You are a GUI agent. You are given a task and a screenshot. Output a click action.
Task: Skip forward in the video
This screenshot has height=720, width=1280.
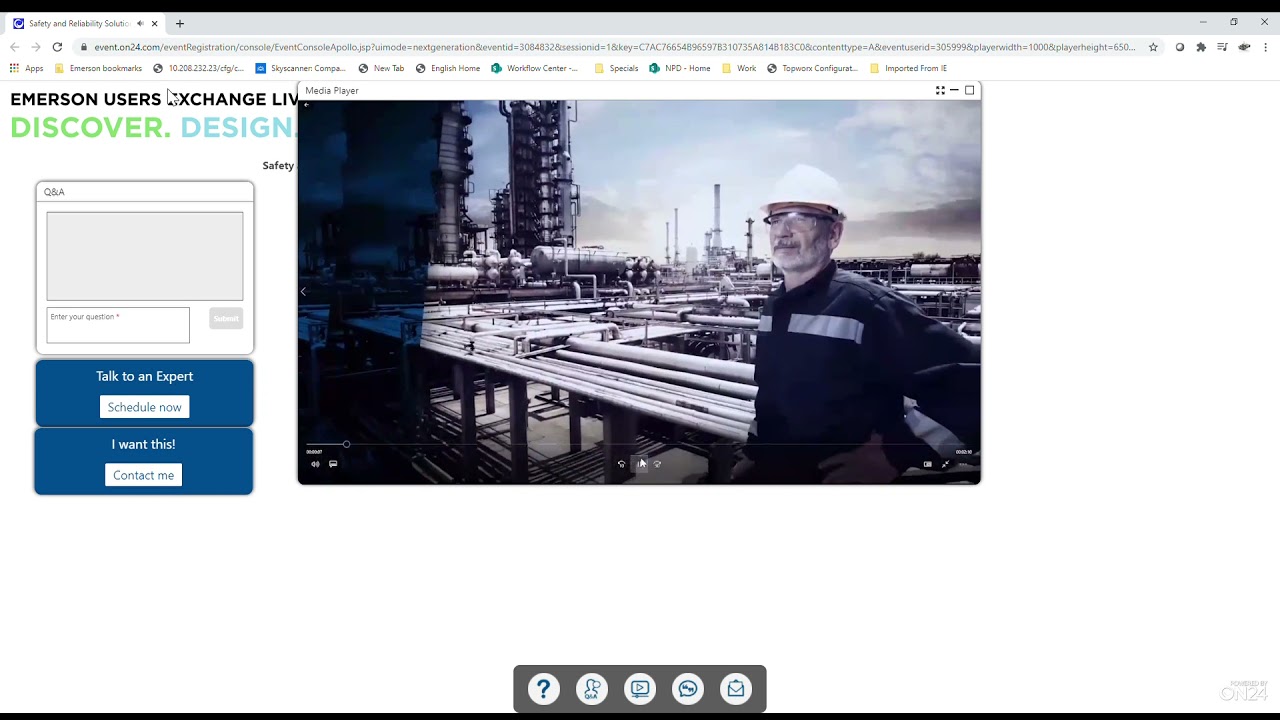657,464
